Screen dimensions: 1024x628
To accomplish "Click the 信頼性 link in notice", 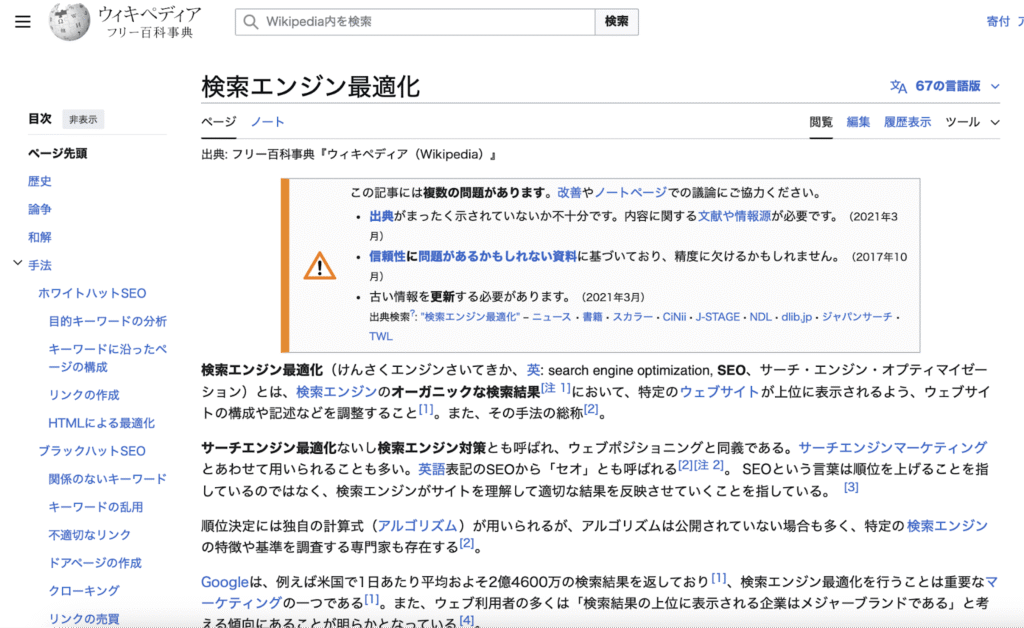I will (x=387, y=257).
